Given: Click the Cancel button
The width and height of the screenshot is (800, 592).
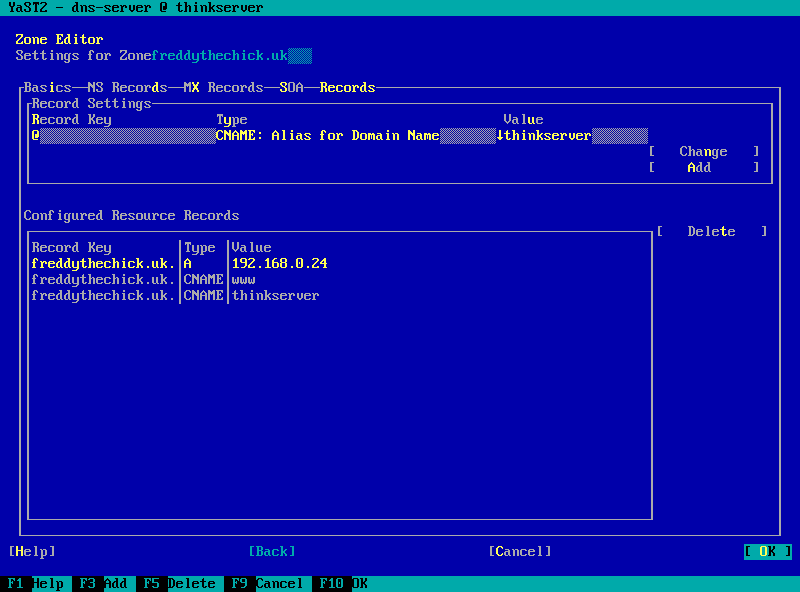Looking at the screenshot, I should (520, 552).
